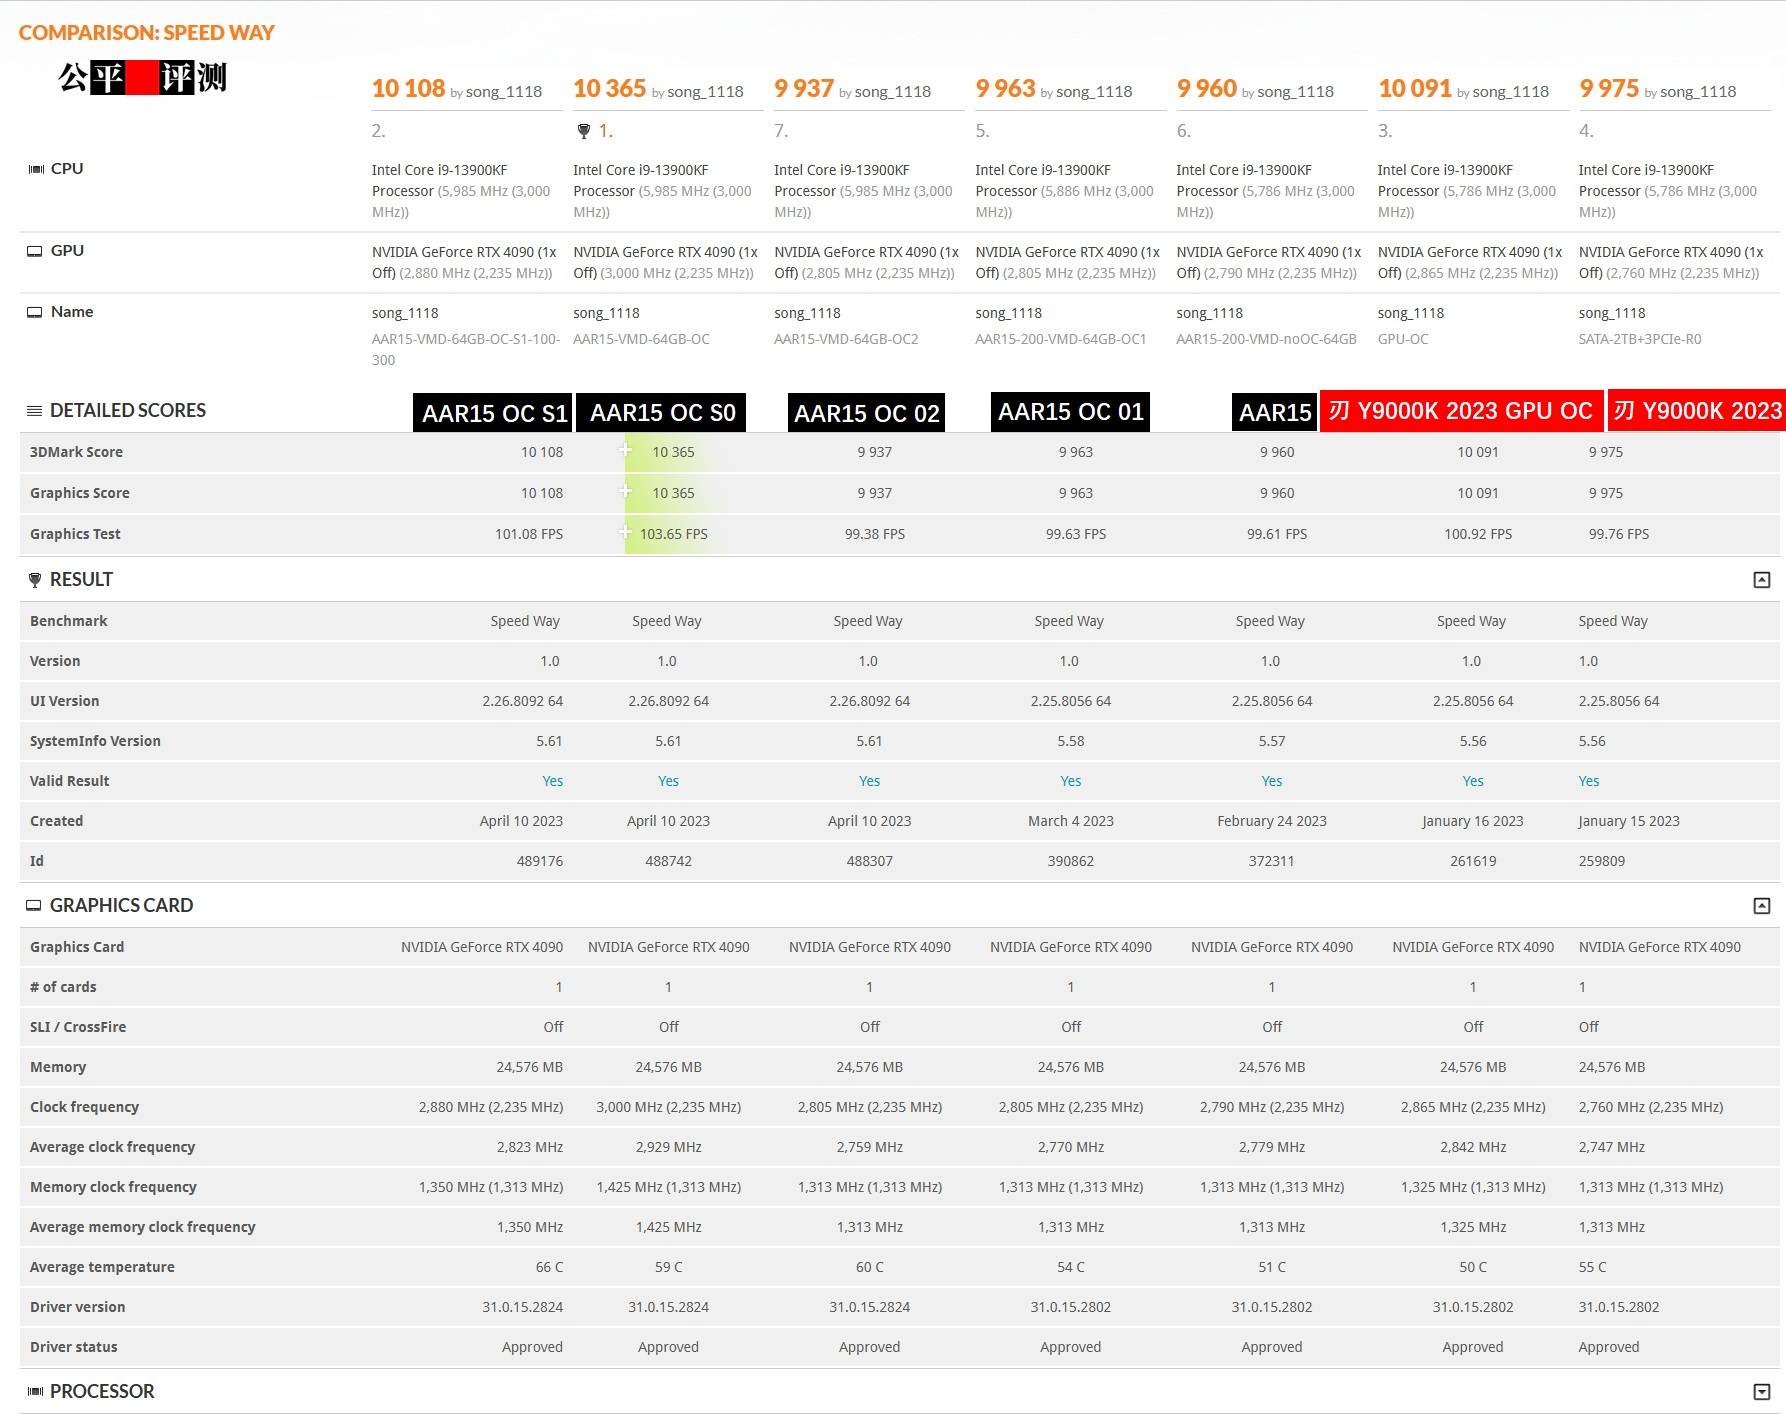The width and height of the screenshot is (1786, 1414).
Task: Click the DETAILED SCORES section heading
Action: coord(128,411)
